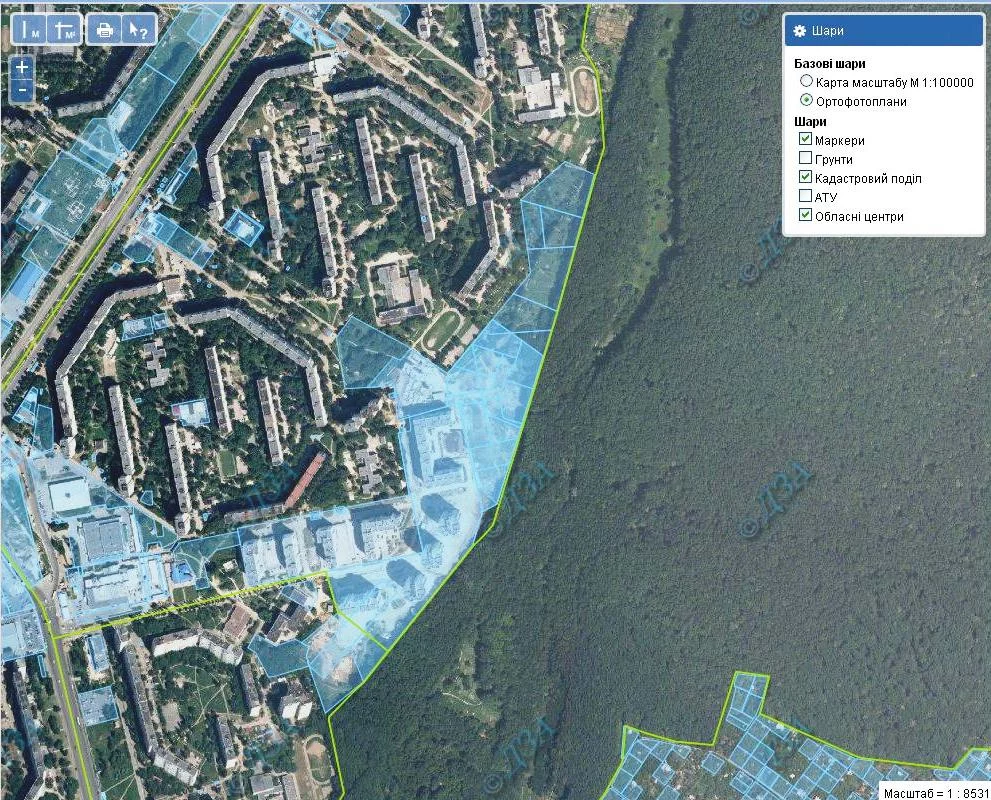Click the gear icon in Шари header

[799, 31]
